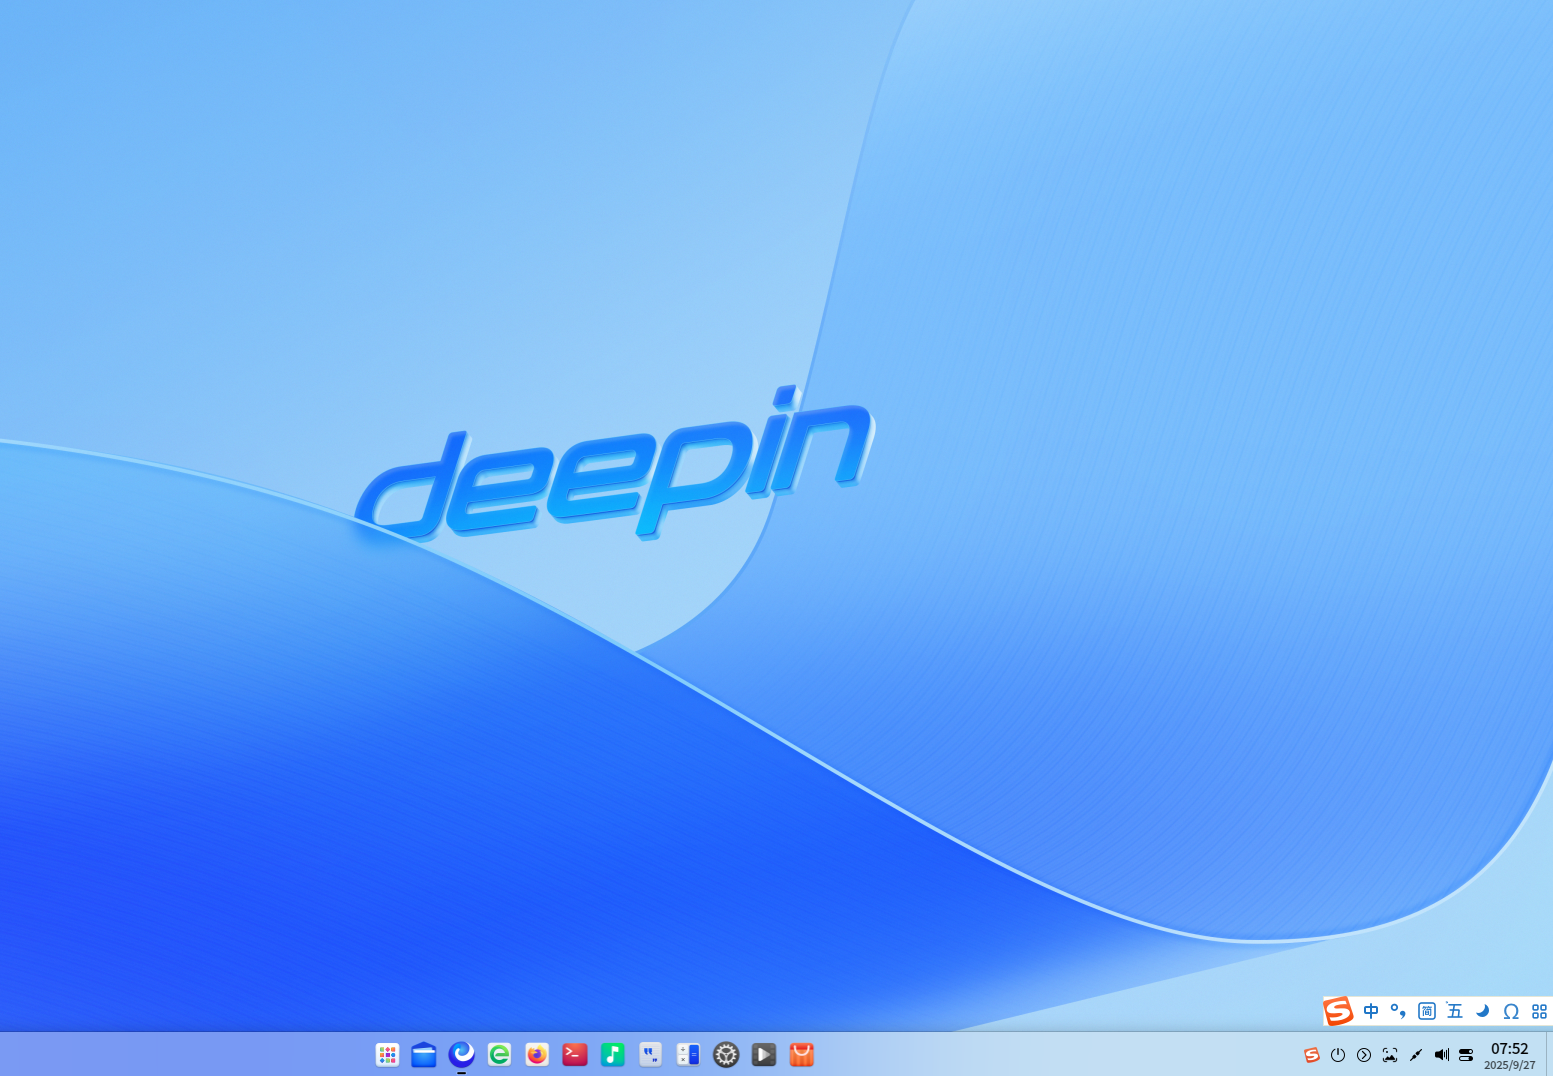Open the orange App Store bag icon
This screenshot has width=1553, height=1076.
coord(802,1054)
